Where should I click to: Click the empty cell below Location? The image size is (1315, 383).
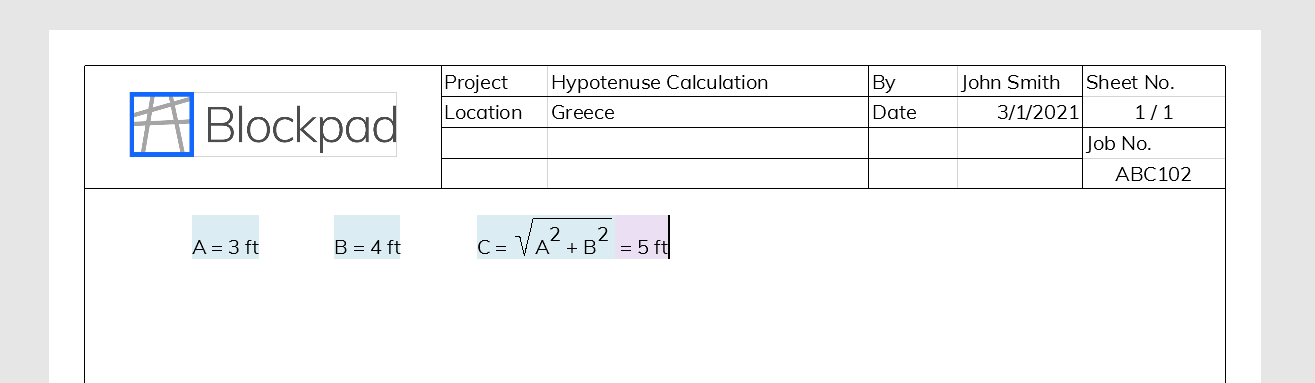[494, 143]
